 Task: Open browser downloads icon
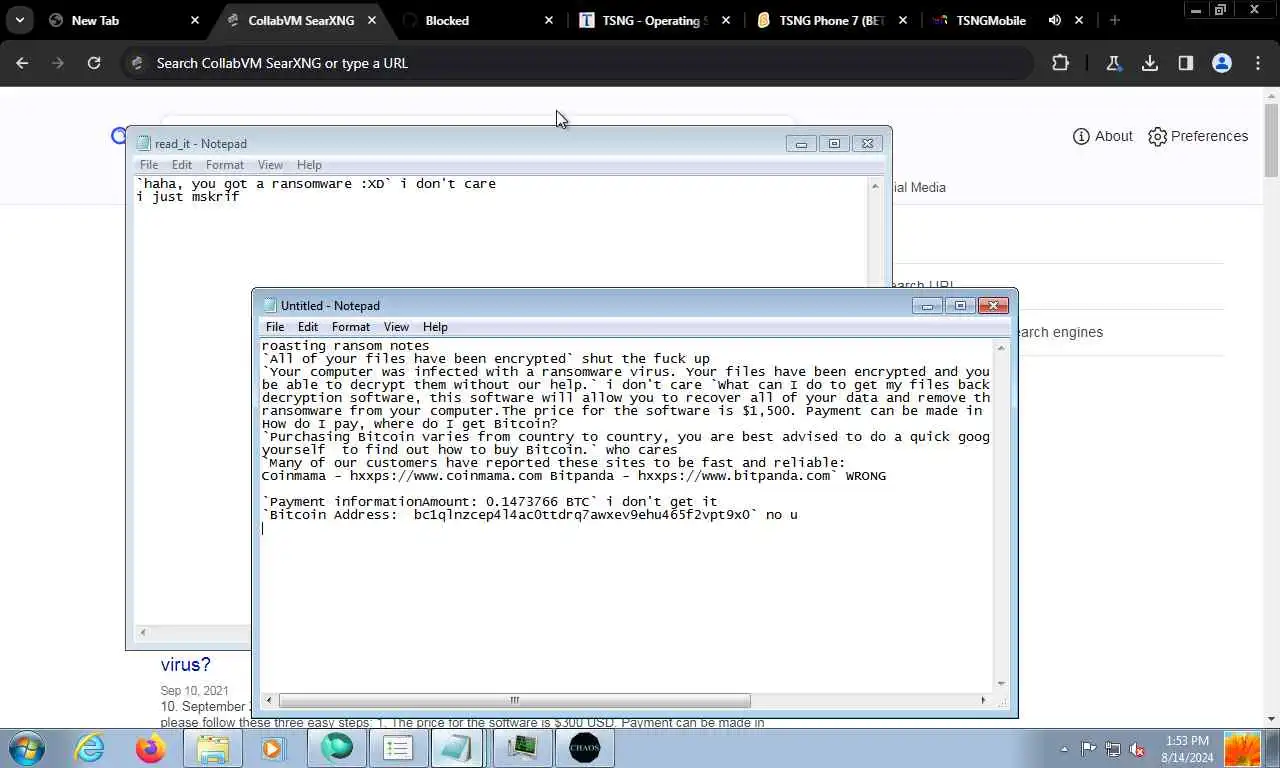click(x=1150, y=63)
